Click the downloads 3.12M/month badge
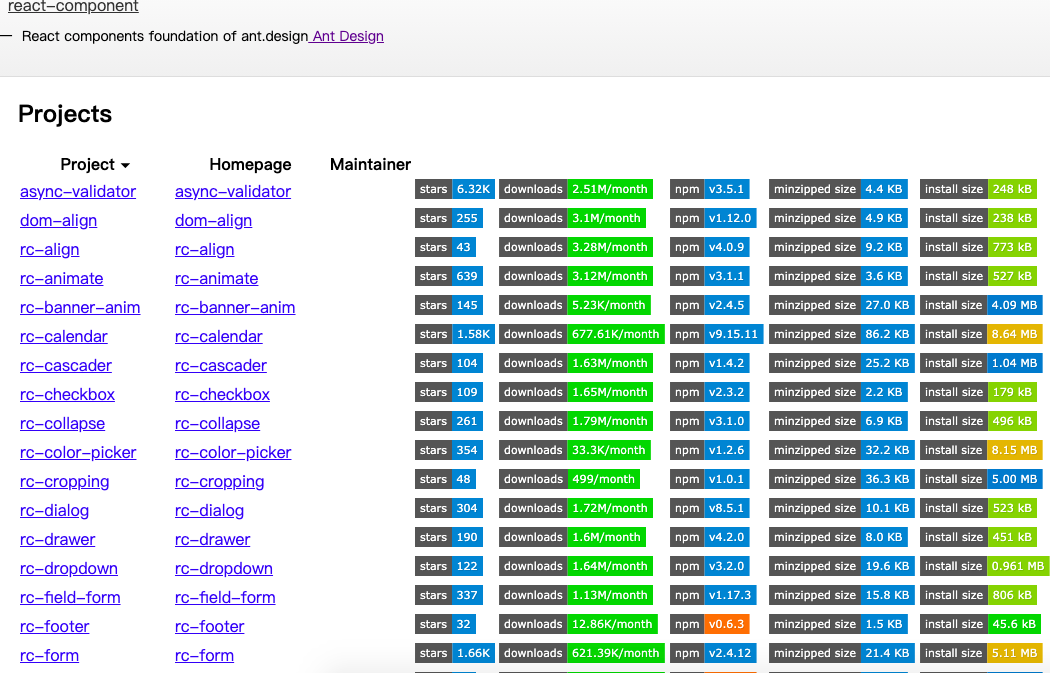The width and height of the screenshot is (1050, 673). pyautogui.click(x=575, y=276)
